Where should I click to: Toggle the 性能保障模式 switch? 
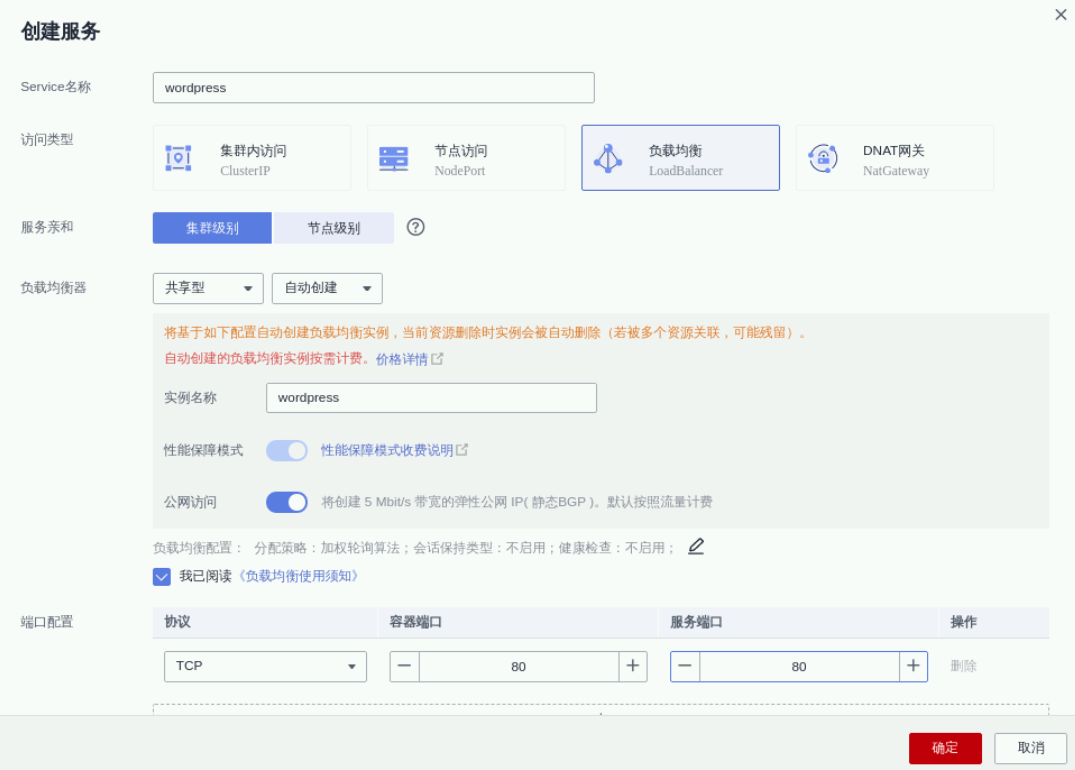point(287,451)
